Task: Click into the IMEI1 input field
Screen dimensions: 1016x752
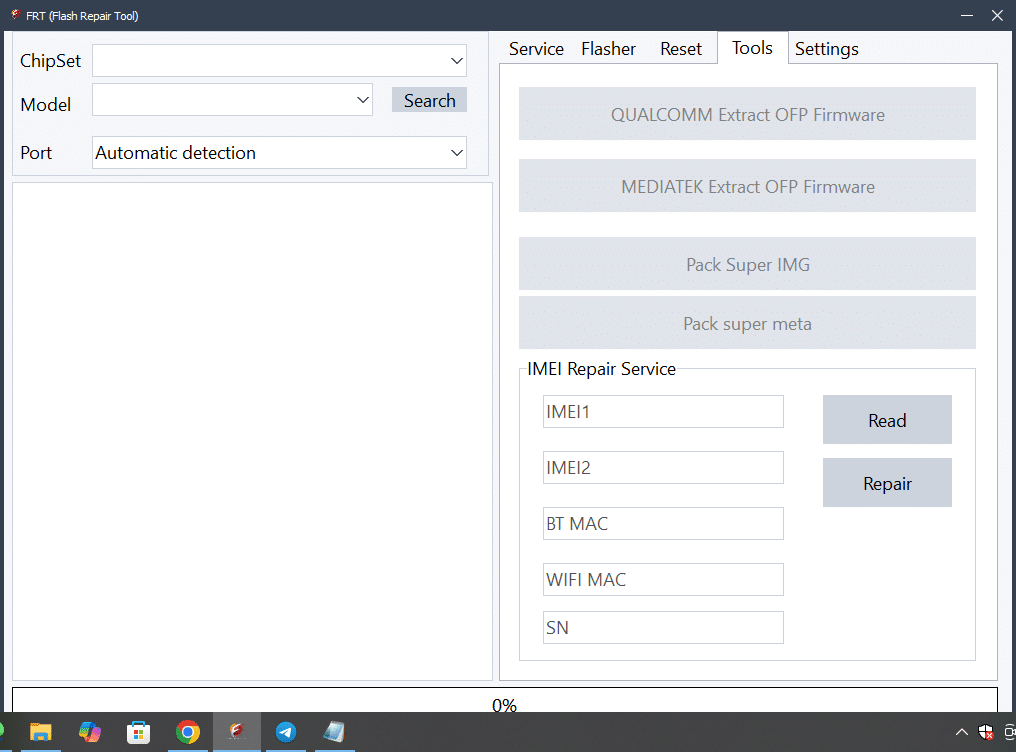Action: tap(663, 411)
